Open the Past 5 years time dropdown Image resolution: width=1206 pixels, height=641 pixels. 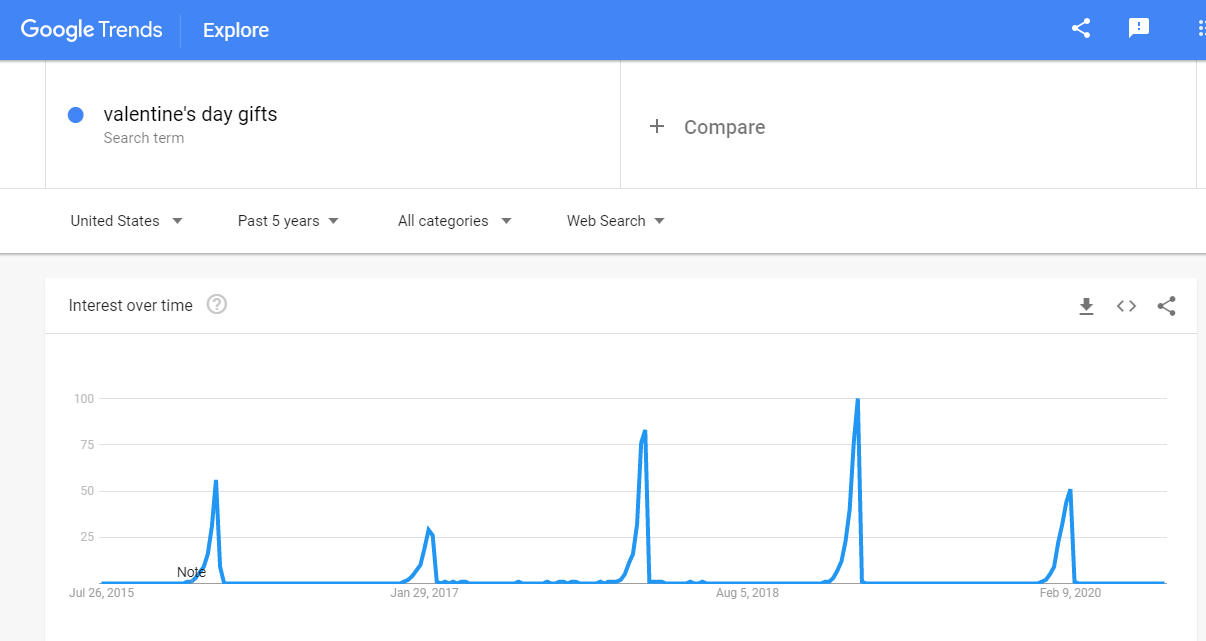coord(289,221)
